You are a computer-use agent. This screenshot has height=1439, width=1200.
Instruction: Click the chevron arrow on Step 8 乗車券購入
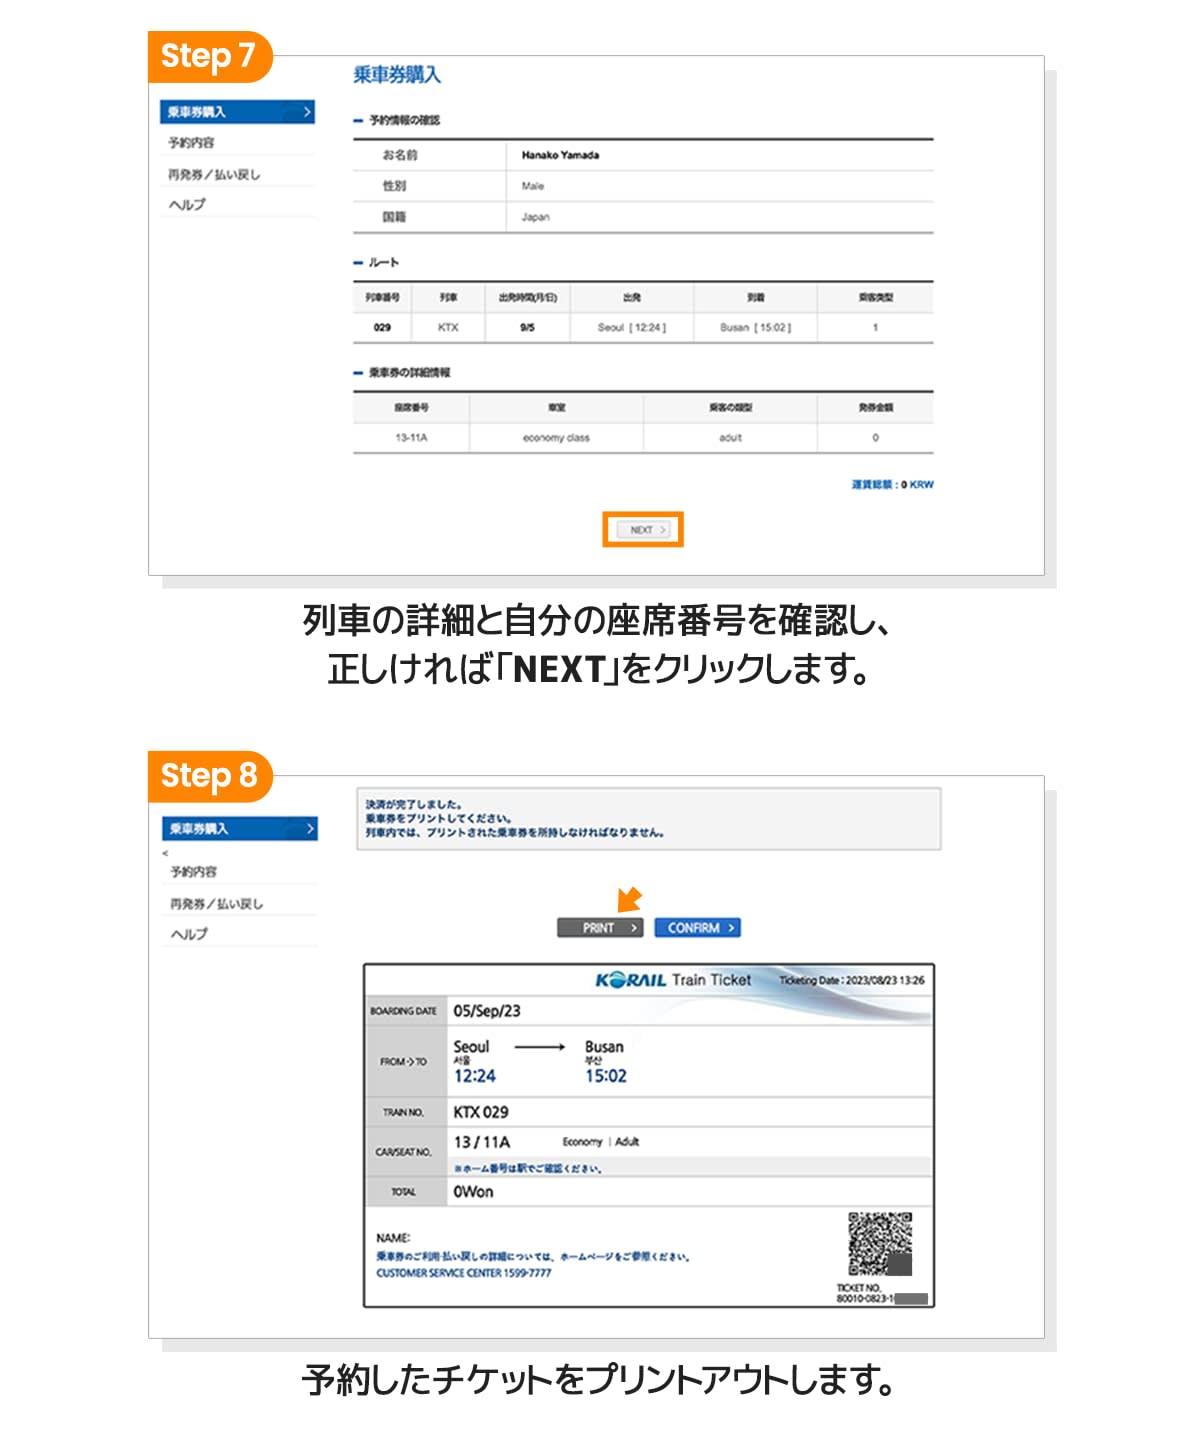tap(309, 829)
